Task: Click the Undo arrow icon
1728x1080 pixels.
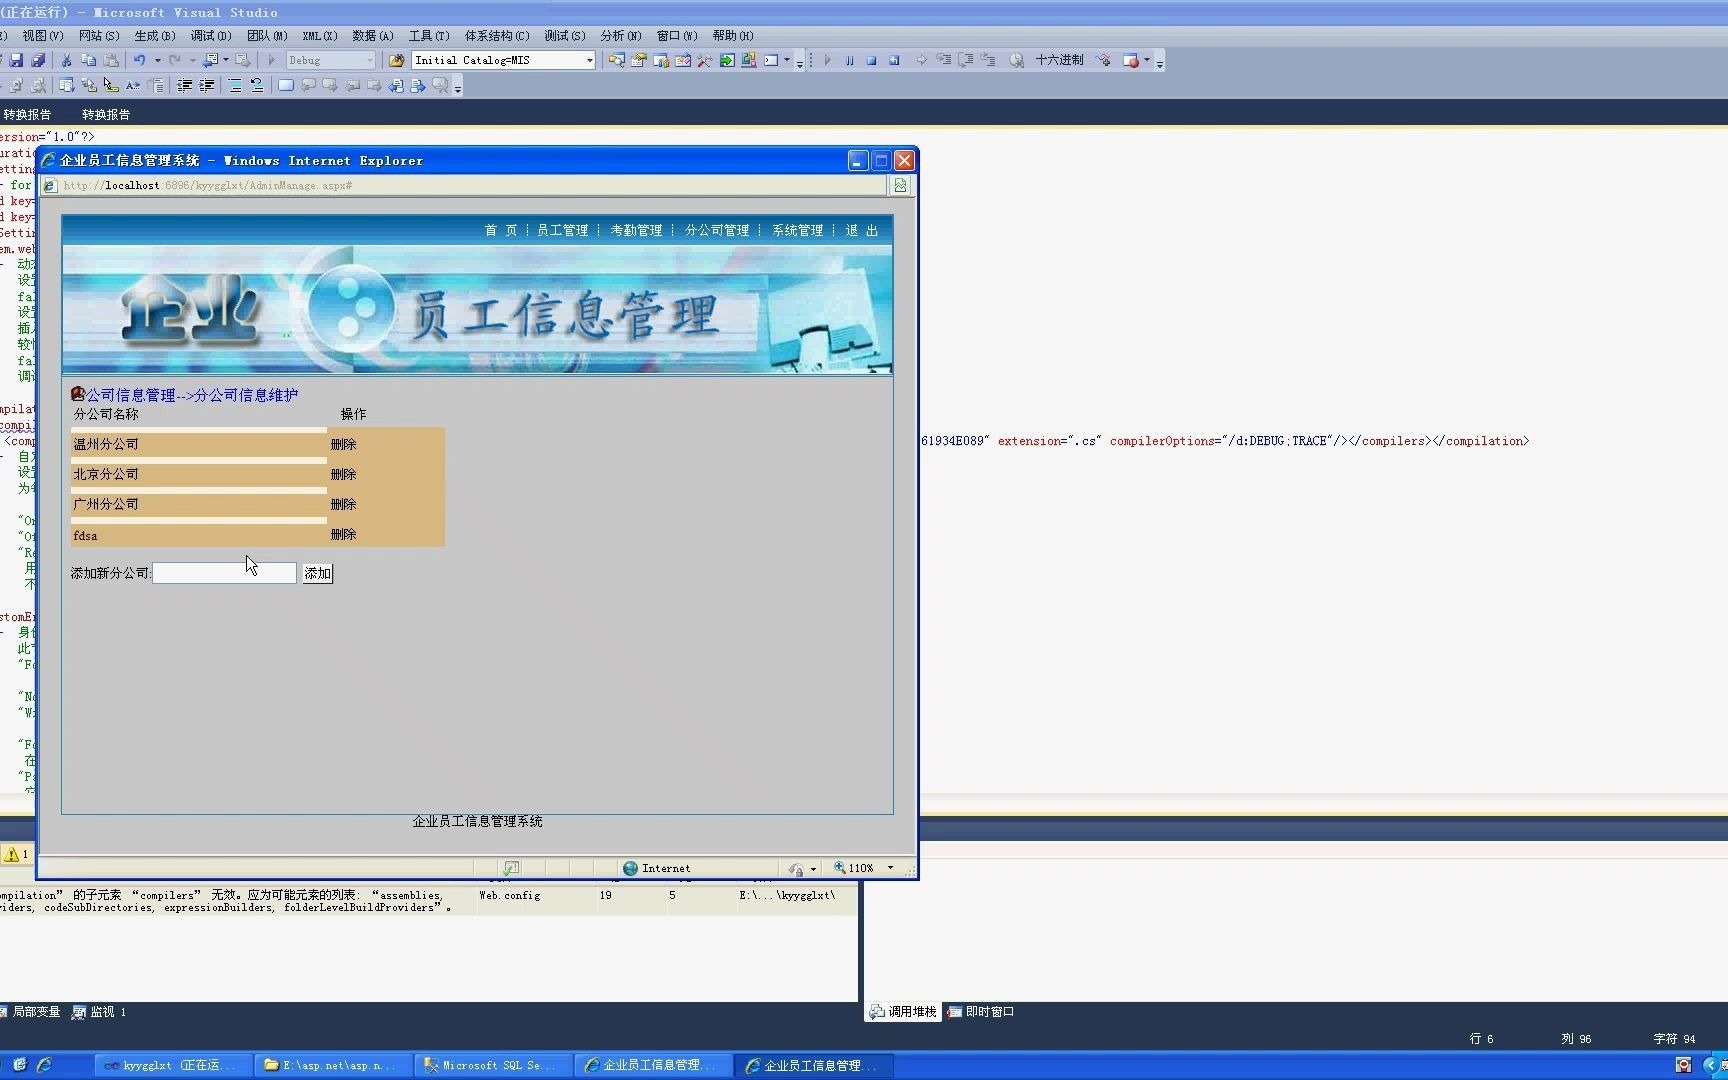Action: coord(140,60)
